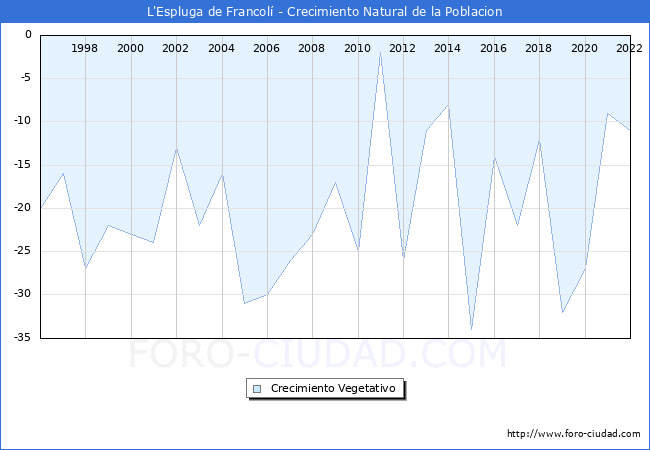Click the -30 y-axis label
650x450 pixels.
[x=23, y=294]
